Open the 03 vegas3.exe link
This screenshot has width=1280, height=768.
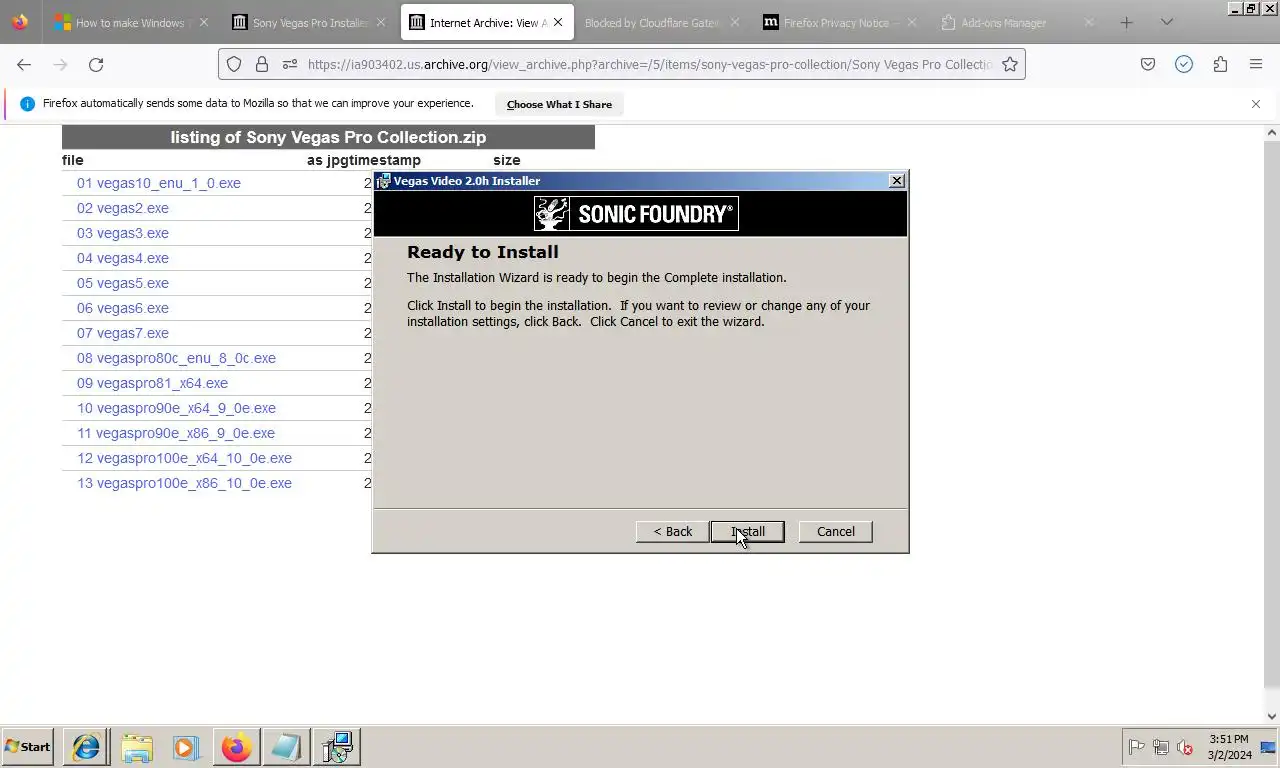pos(123,233)
